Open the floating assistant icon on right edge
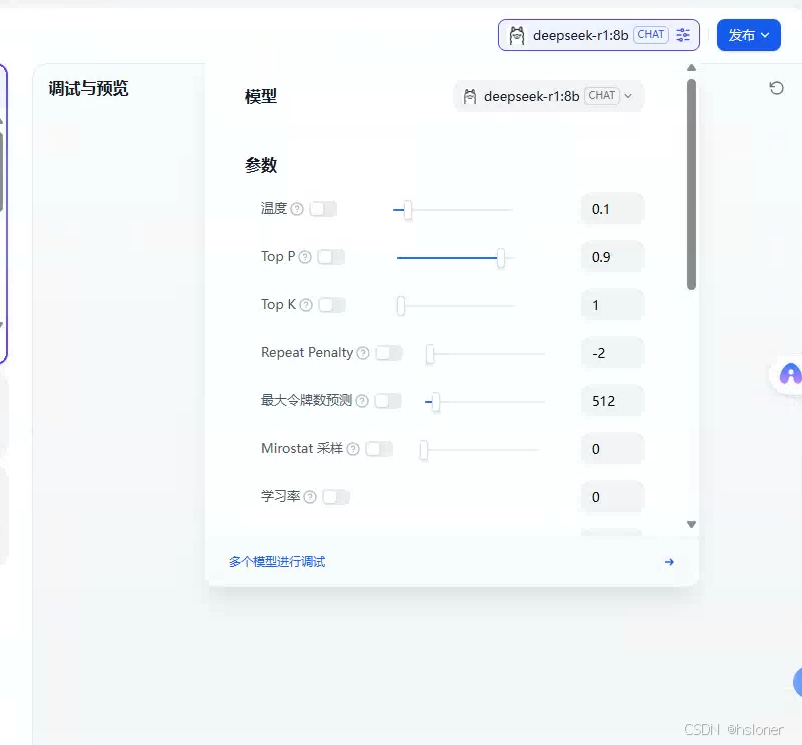The height and width of the screenshot is (745, 802). tap(789, 374)
